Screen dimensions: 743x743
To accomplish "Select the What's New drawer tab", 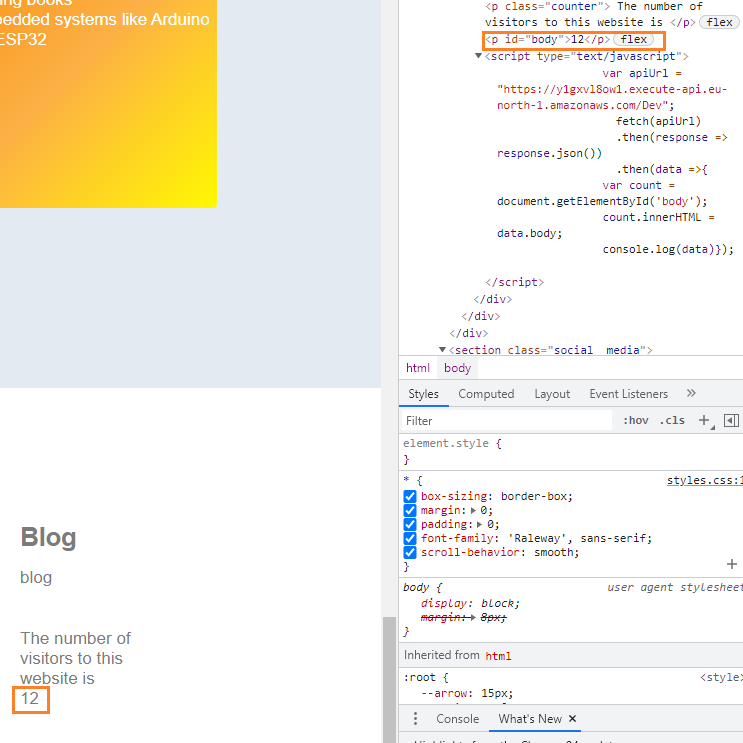I will (x=530, y=719).
